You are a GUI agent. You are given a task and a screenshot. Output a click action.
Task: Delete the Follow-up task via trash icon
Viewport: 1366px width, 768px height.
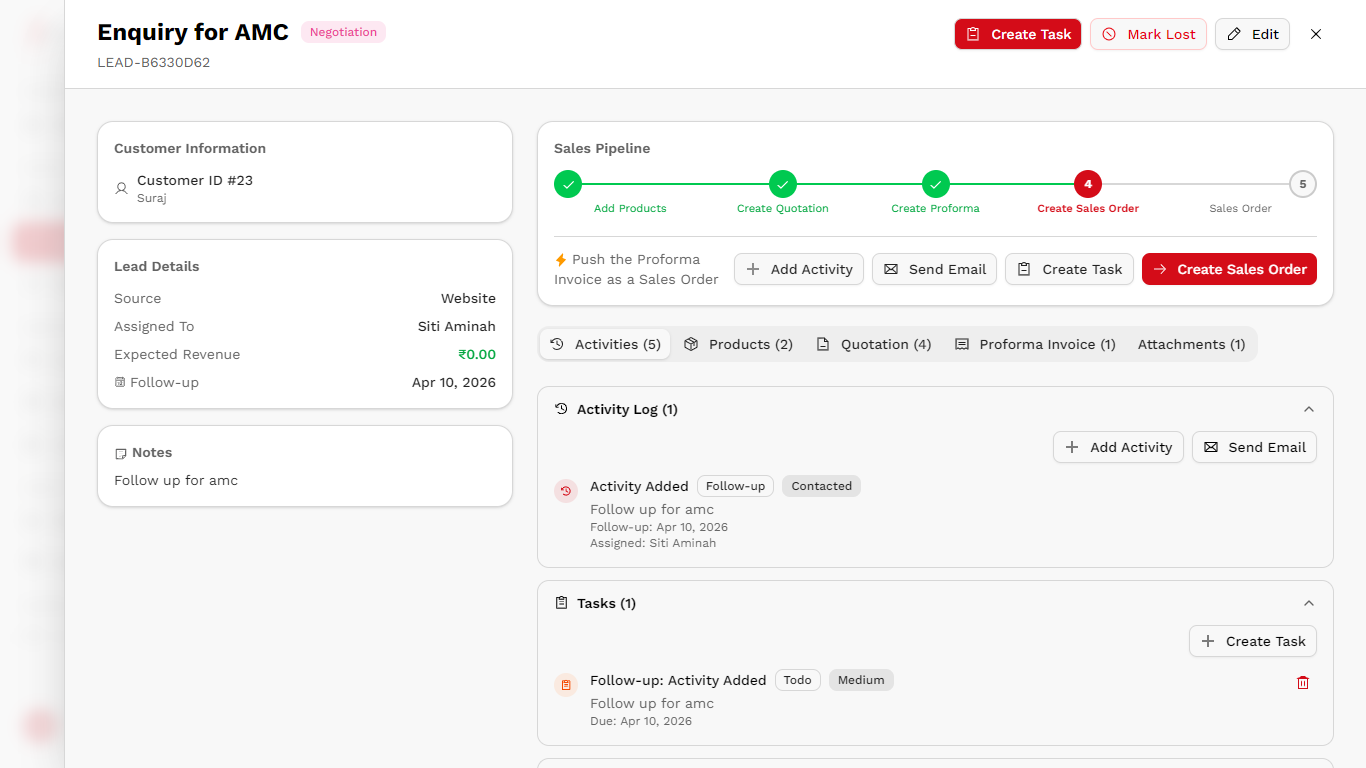[1302, 682]
